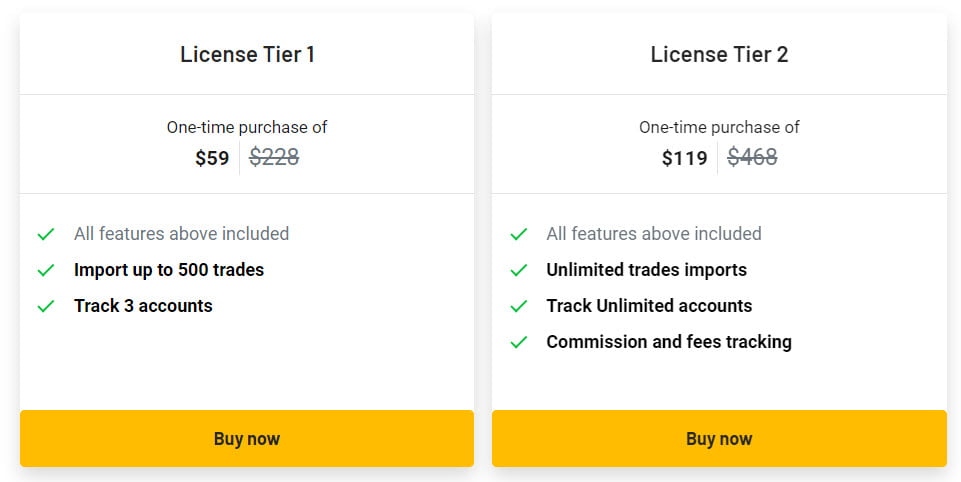
Task: Click the $59 price
Action: click(212, 158)
